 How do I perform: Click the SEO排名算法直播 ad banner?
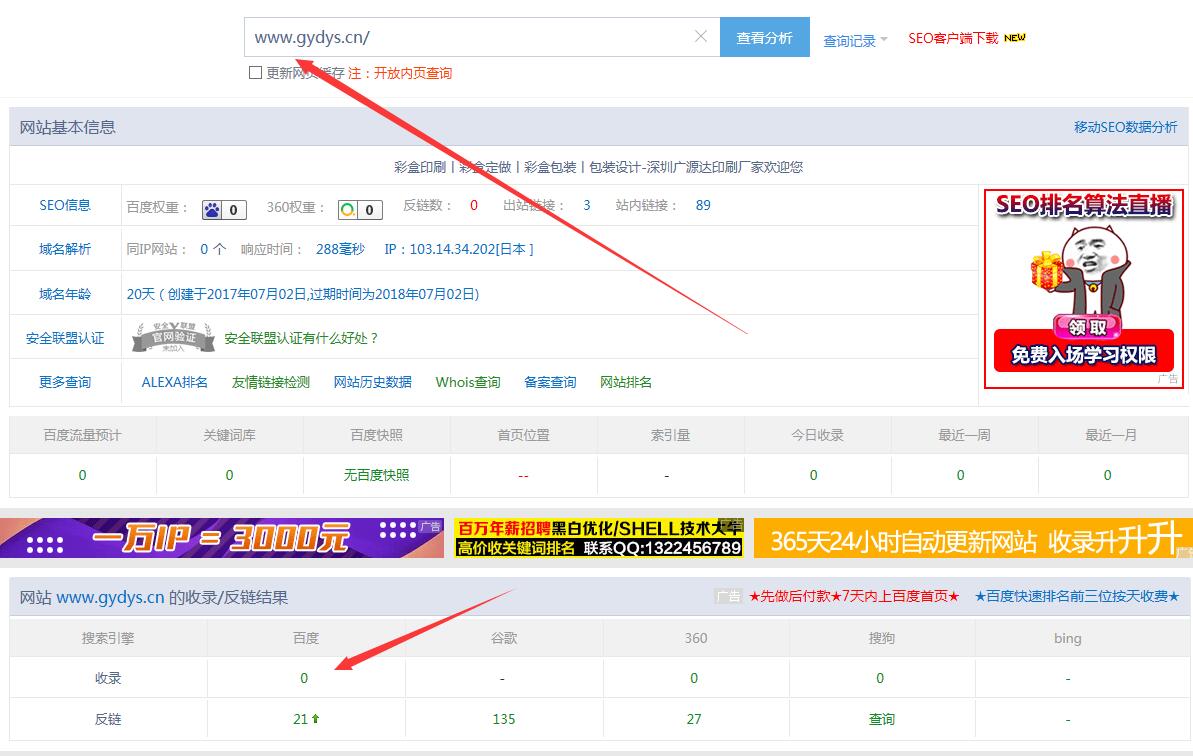click(1083, 288)
